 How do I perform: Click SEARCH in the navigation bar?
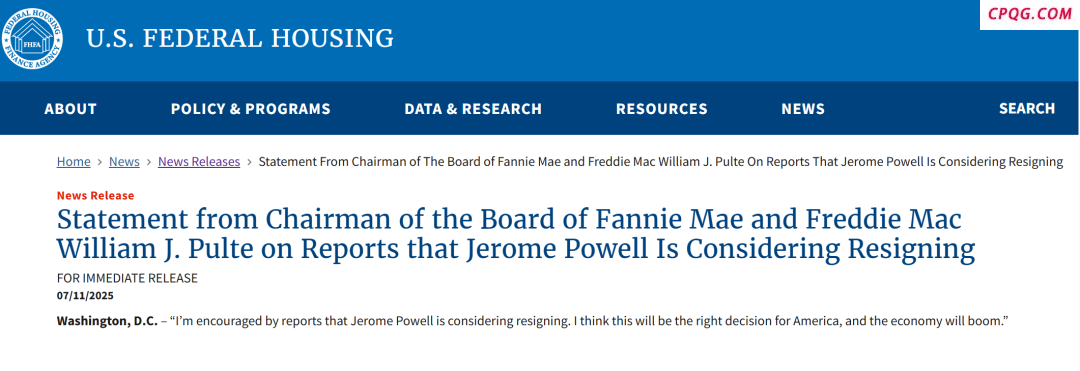(1027, 109)
